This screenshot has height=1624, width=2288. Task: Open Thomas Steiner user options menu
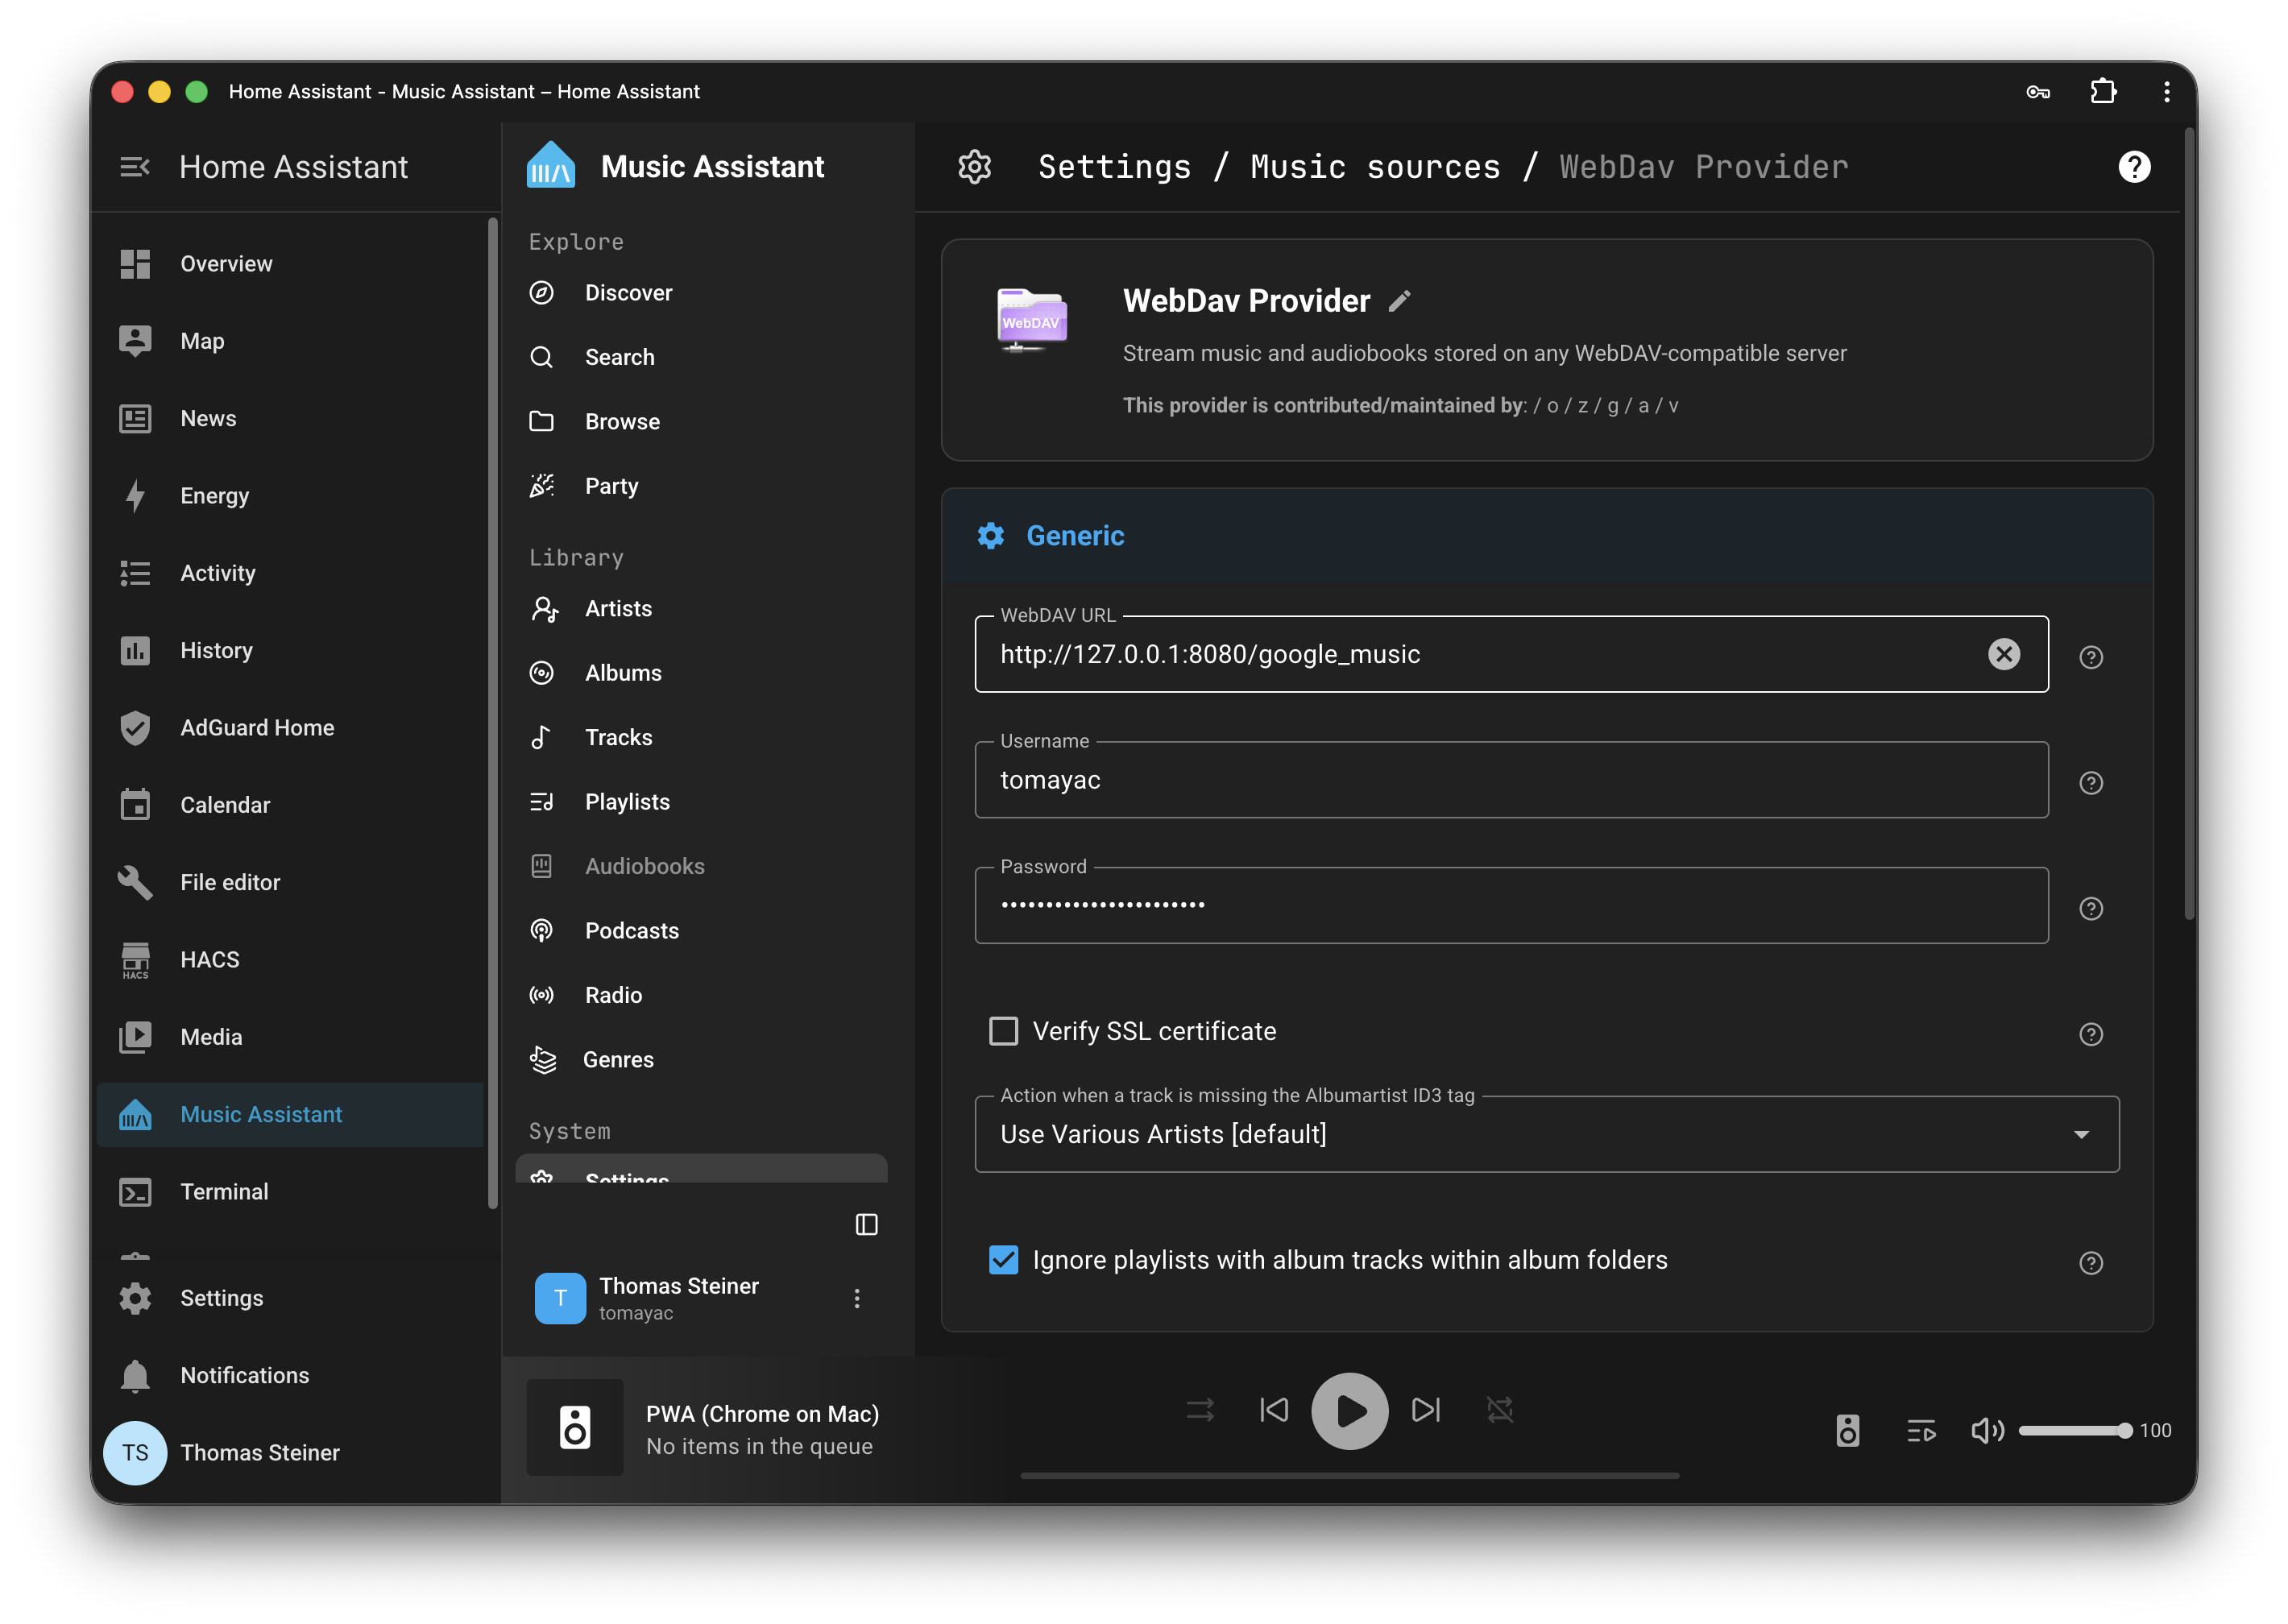click(x=856, y=1298)
